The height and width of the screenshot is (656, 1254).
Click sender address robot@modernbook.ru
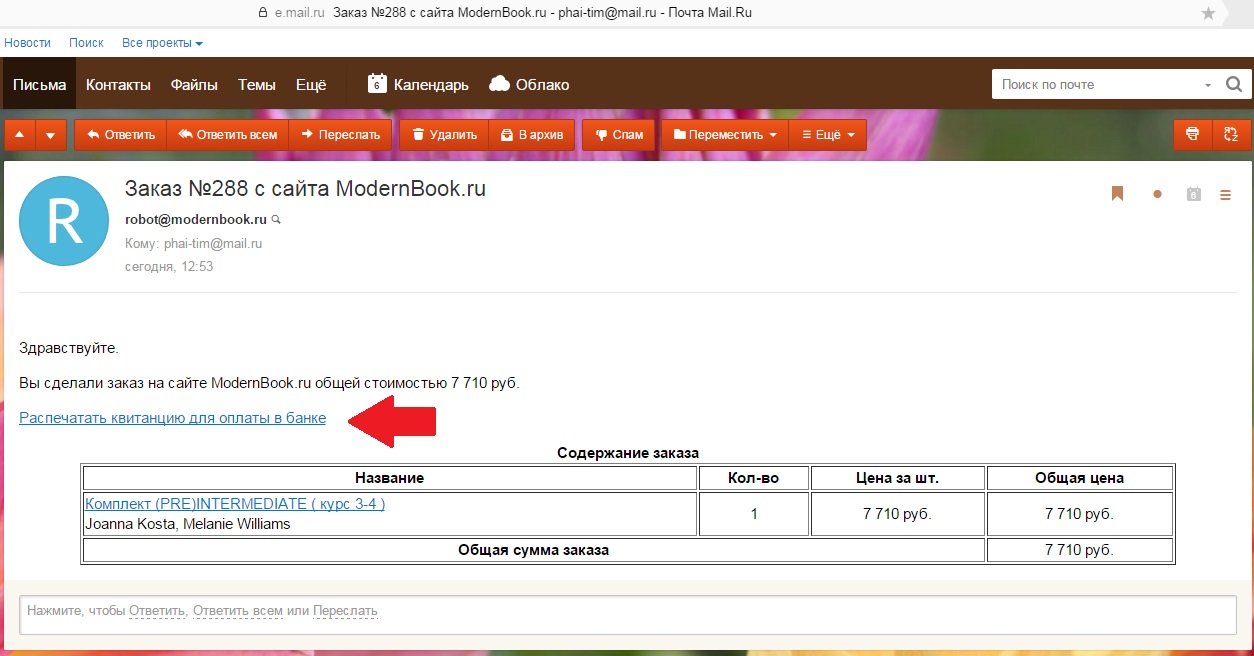pyautogui.click(x=195, y=219)
